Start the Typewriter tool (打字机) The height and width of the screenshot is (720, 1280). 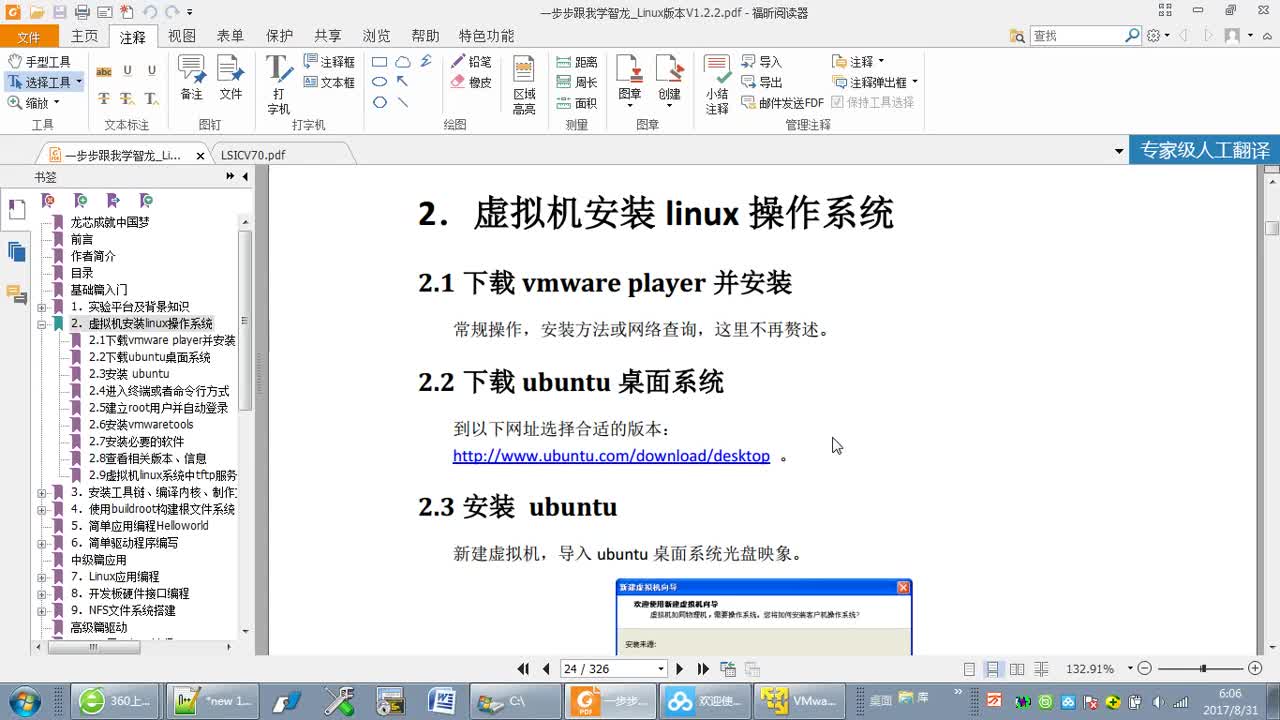pos(279,85)
